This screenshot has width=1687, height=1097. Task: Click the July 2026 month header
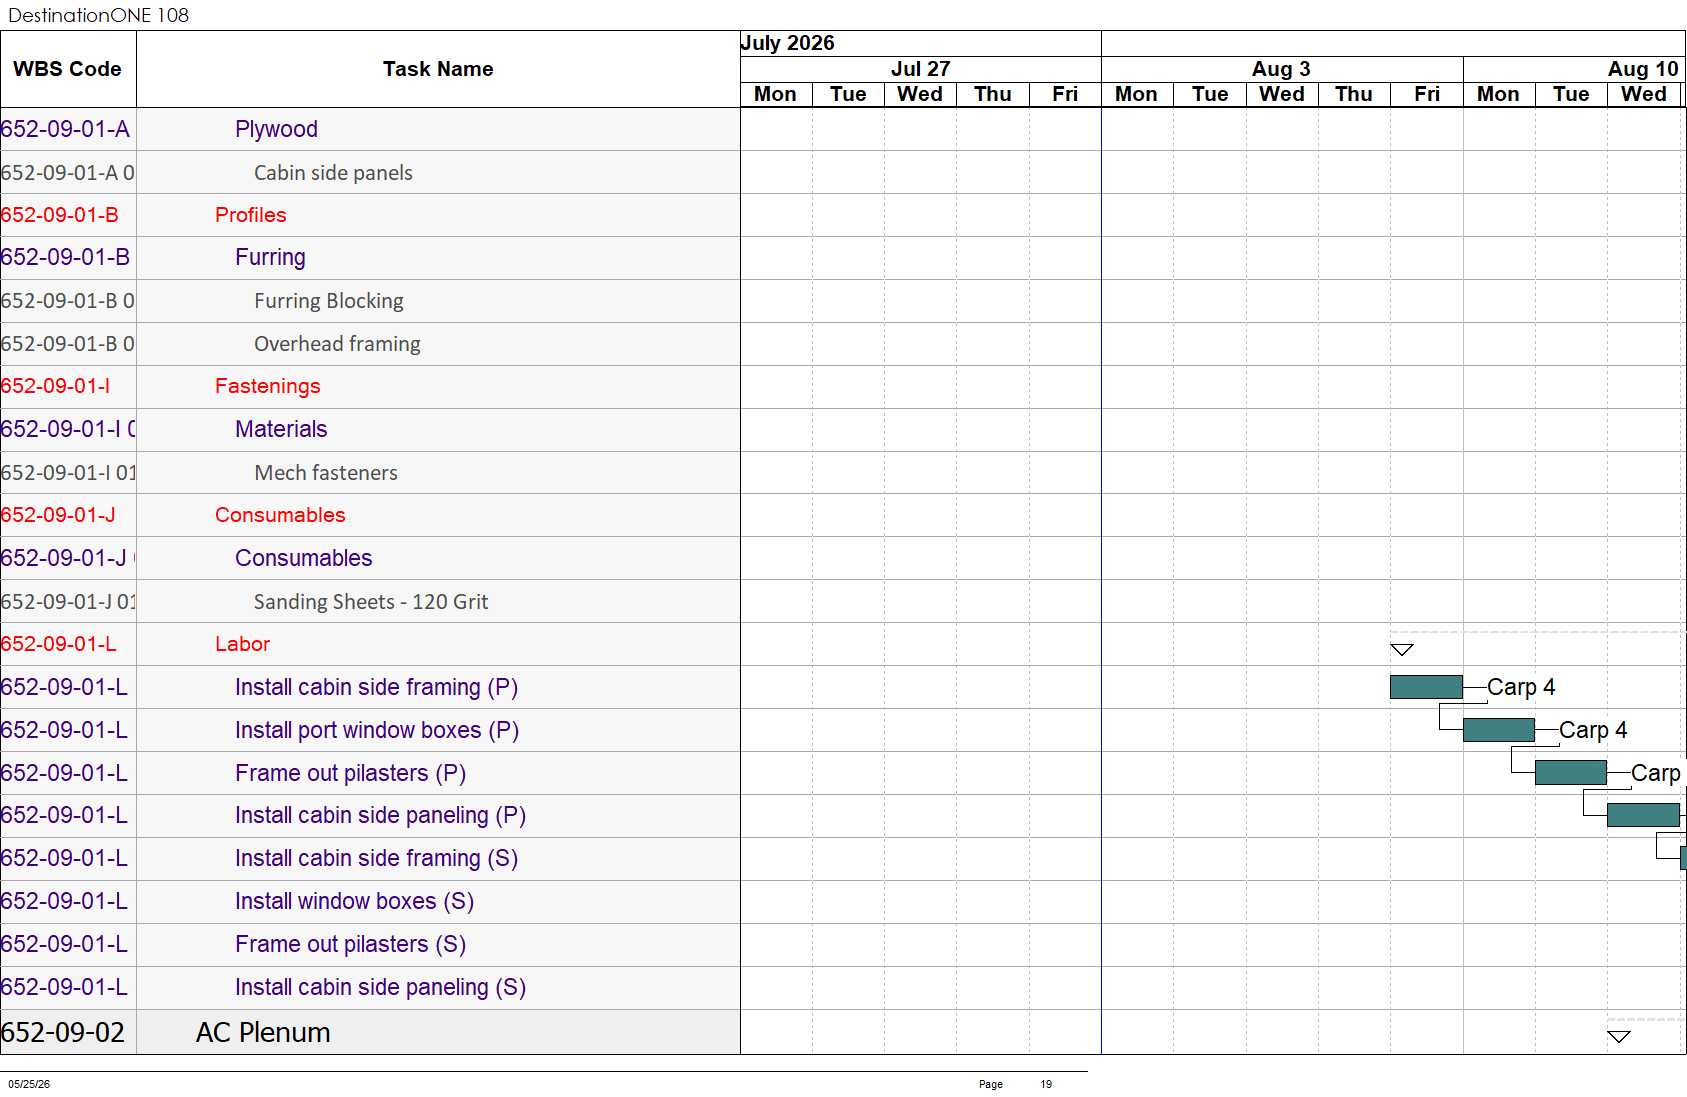pos(787,43)
